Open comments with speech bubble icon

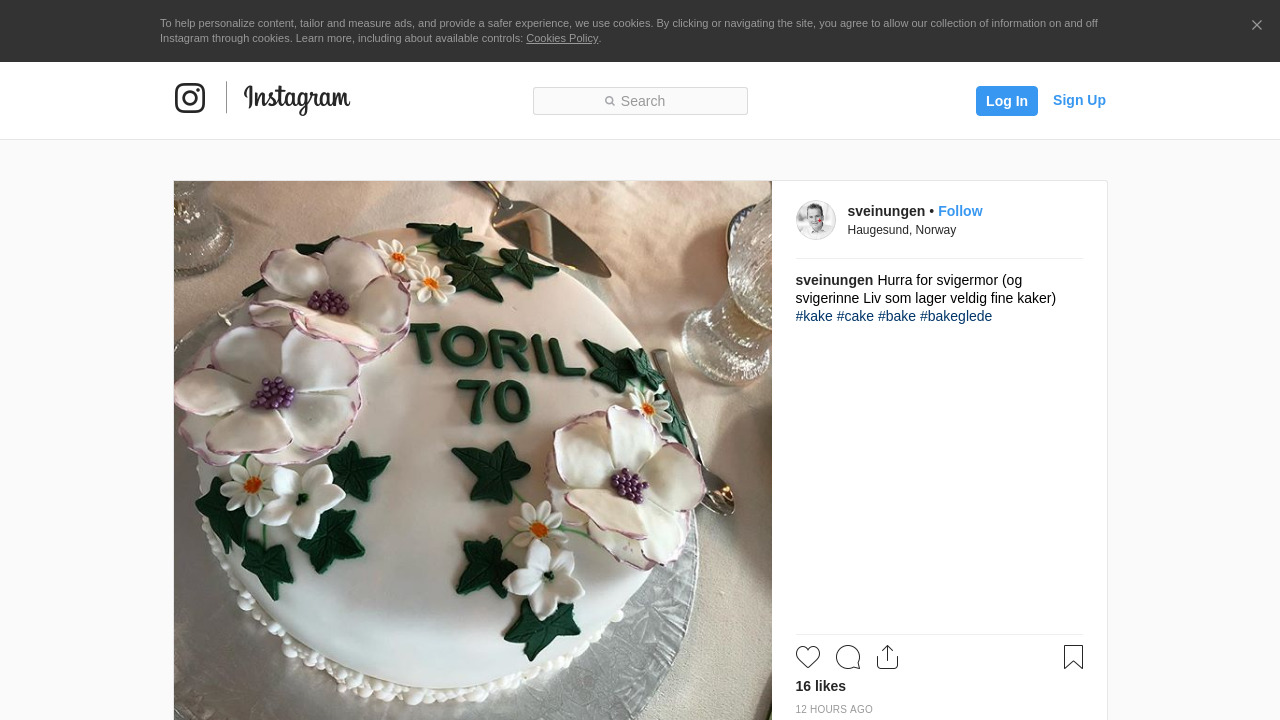point(848,657)
